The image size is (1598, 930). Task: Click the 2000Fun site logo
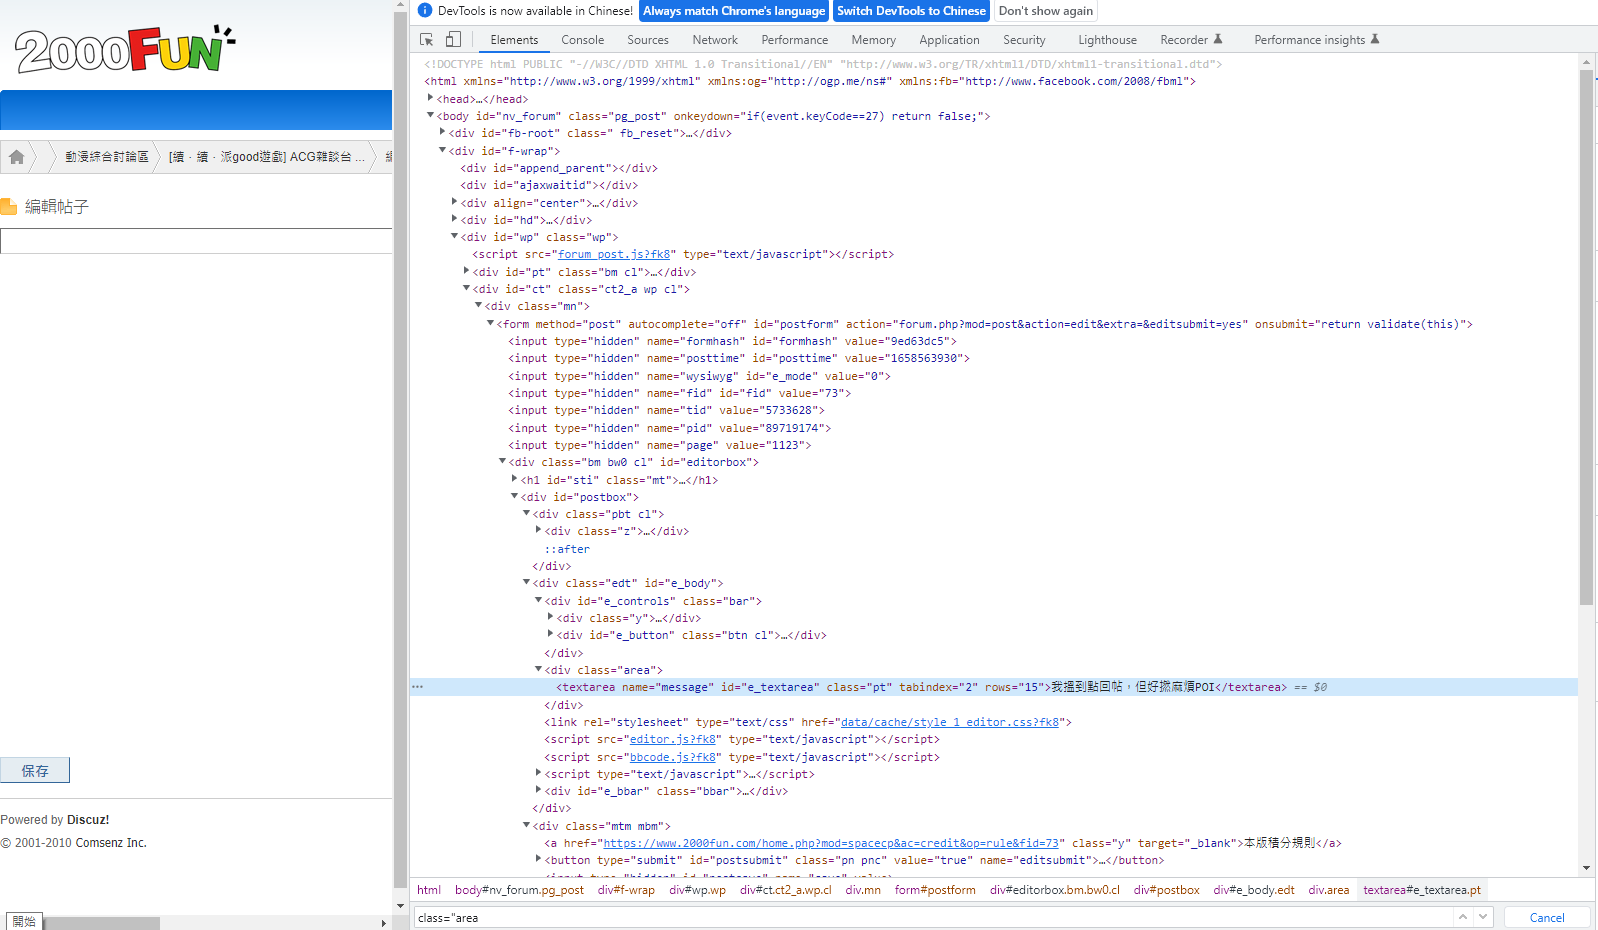(x=123, y=51)
